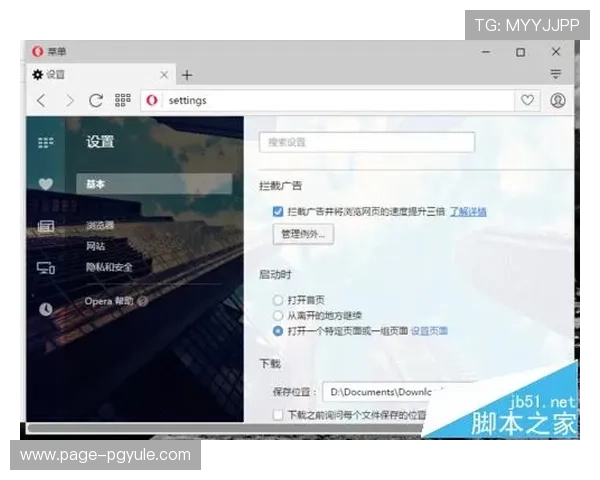
Task: Close the Opera window
Action: click(x=556, y=52)
